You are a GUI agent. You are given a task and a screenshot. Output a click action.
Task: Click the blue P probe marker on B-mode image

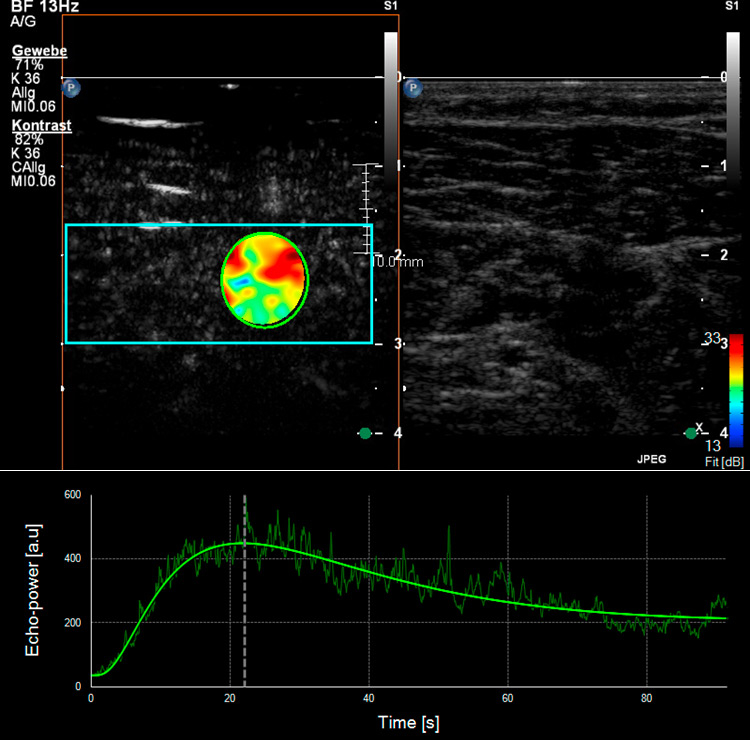[x=410, y=89]
